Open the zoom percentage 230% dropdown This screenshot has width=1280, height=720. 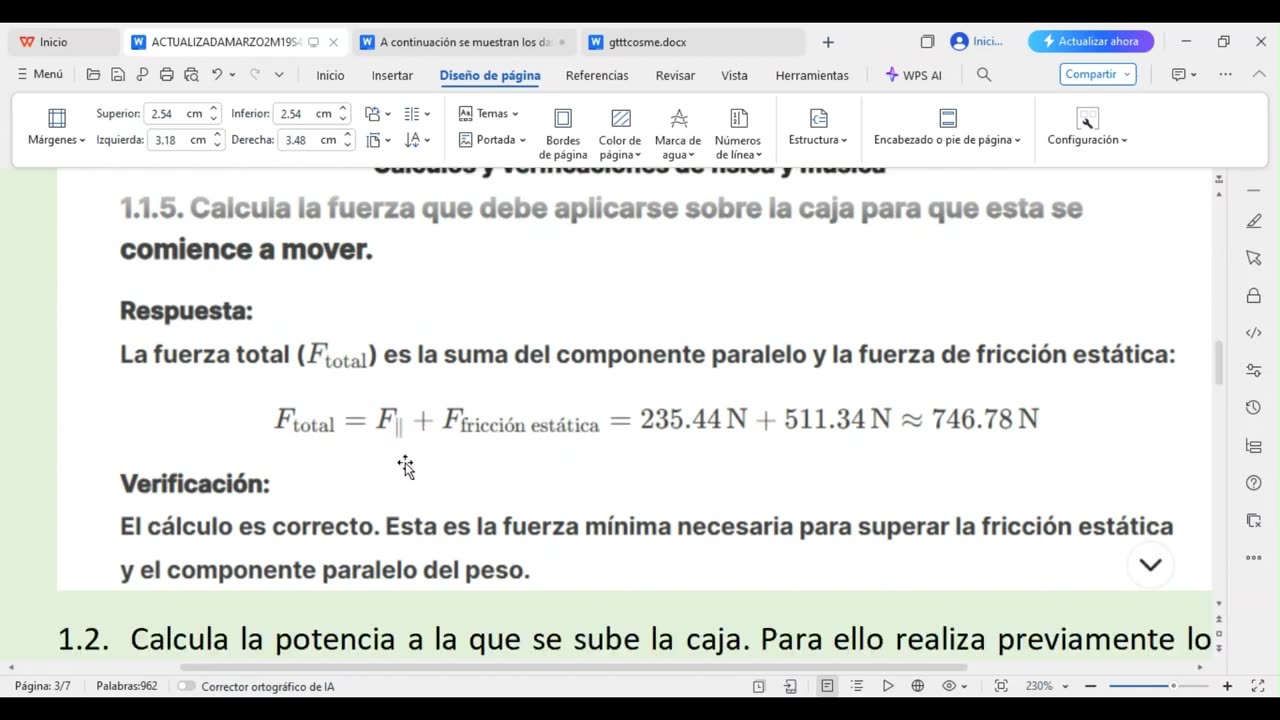pos(1045,686)
